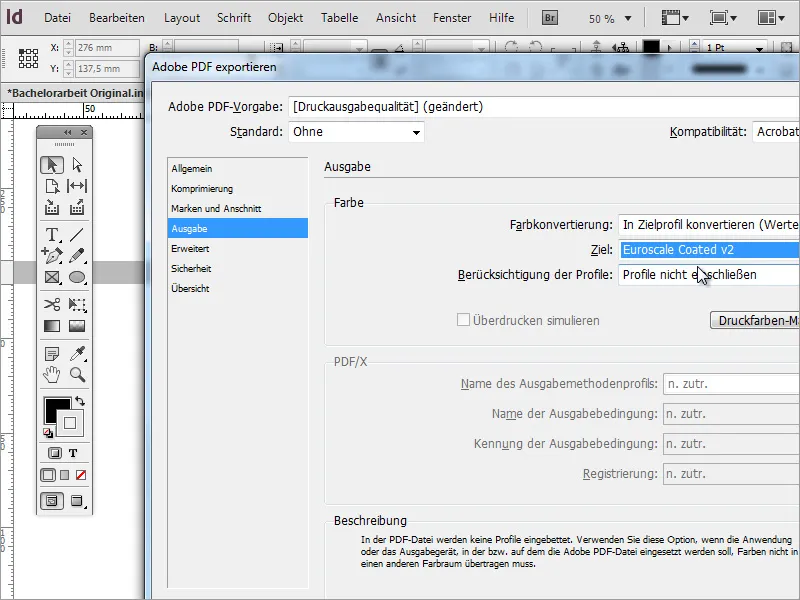Open the Farbkonvertierung dropdown

709,225
